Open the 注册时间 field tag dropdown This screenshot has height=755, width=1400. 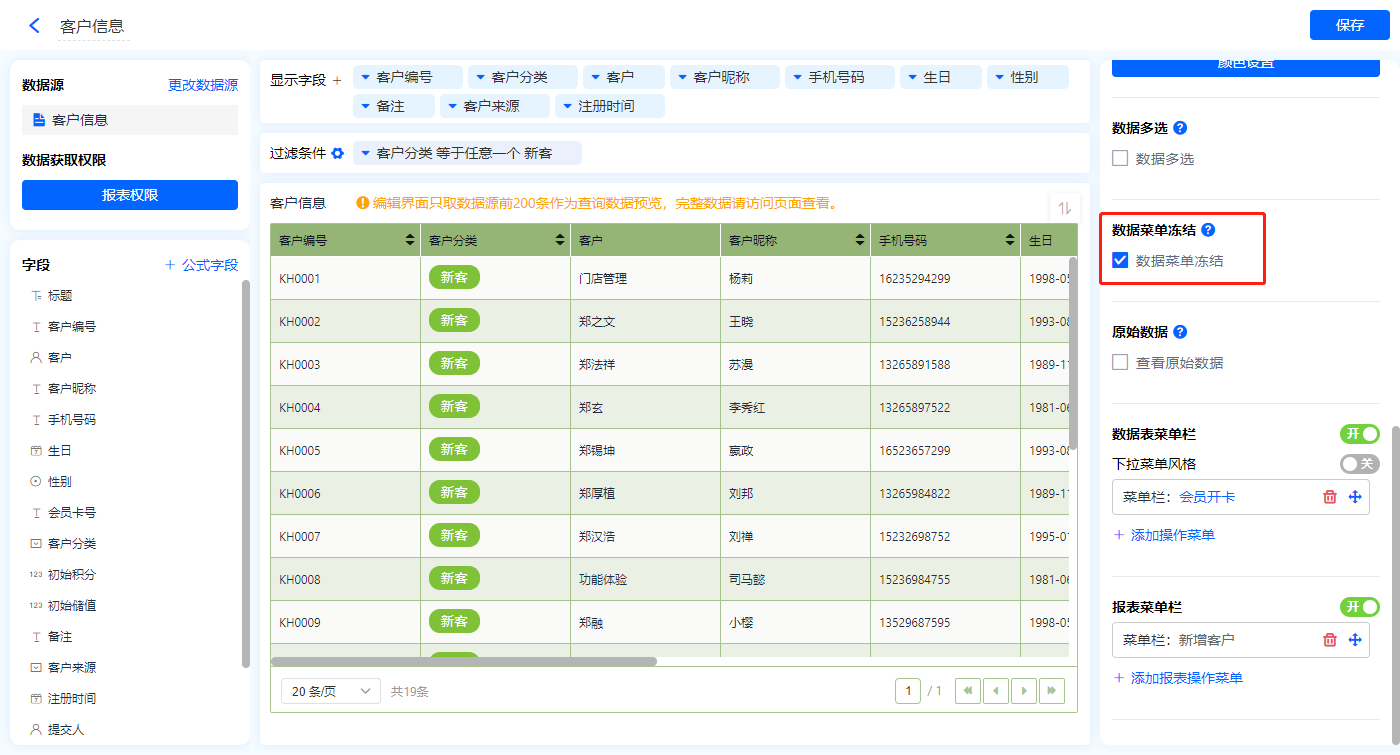(x=567, y=106)
